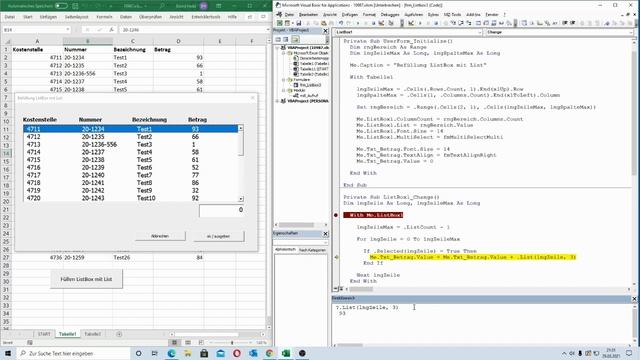
Task: Click the Abbrechen button in the userform
Action: tap(160, 236)
